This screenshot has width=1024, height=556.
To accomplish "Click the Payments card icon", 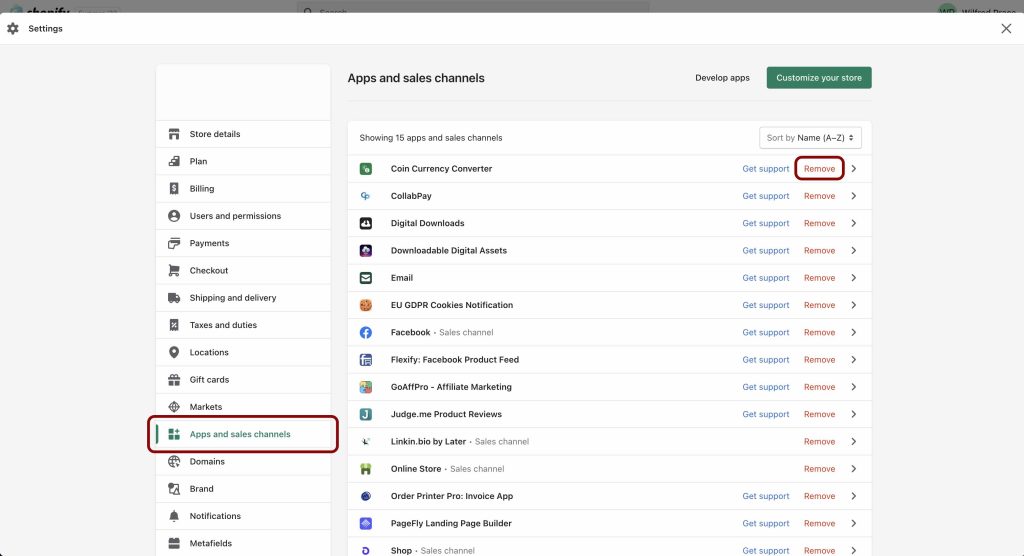I will (174, 243).
